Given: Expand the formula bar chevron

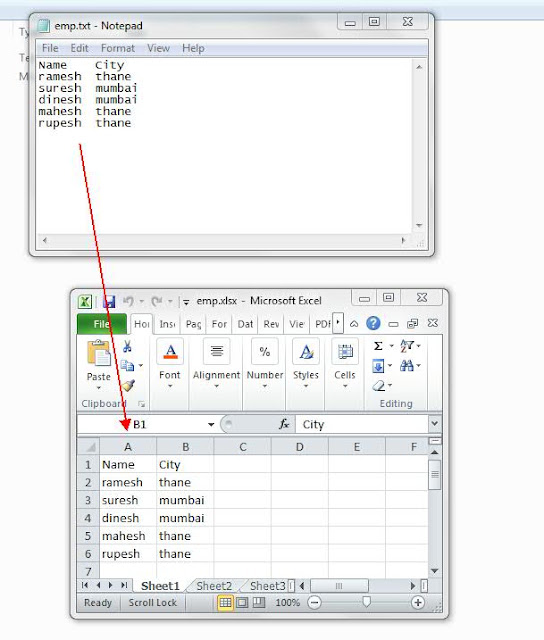Looking at the screenshot, I should [435, 424].
